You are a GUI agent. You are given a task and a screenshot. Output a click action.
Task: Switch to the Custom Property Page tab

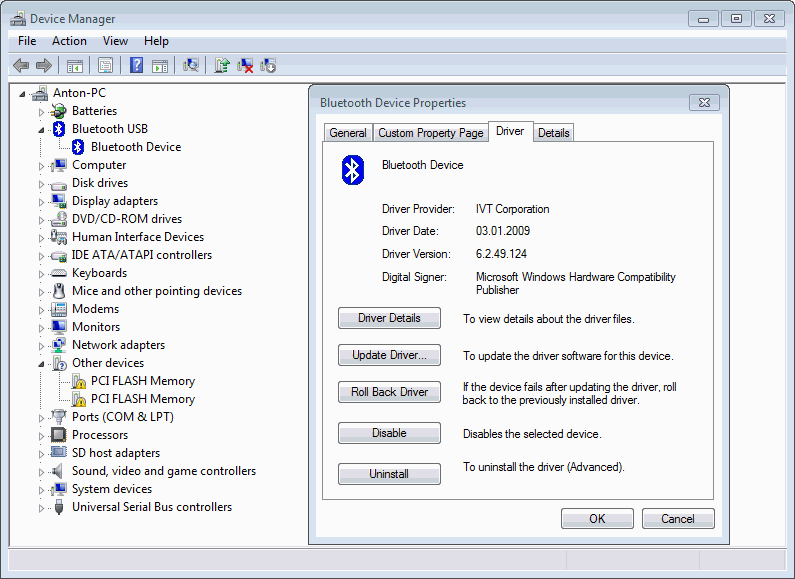[430, 133]
